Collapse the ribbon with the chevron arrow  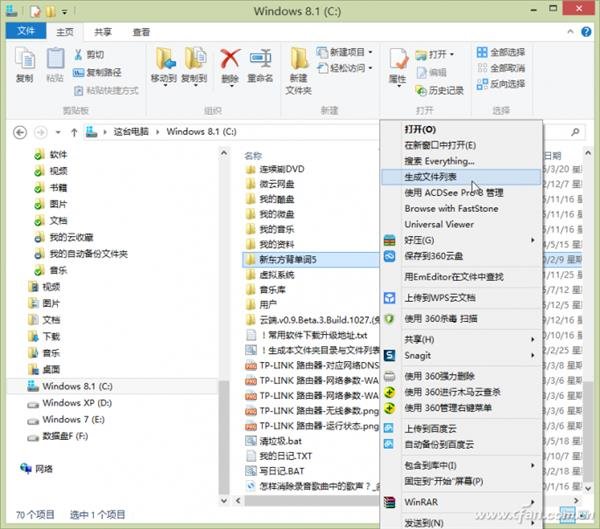570,31
